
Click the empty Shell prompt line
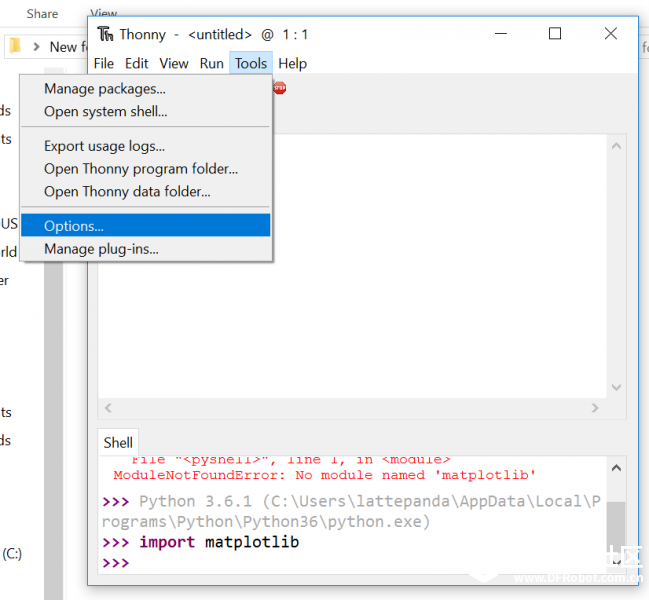coord(354,562)
